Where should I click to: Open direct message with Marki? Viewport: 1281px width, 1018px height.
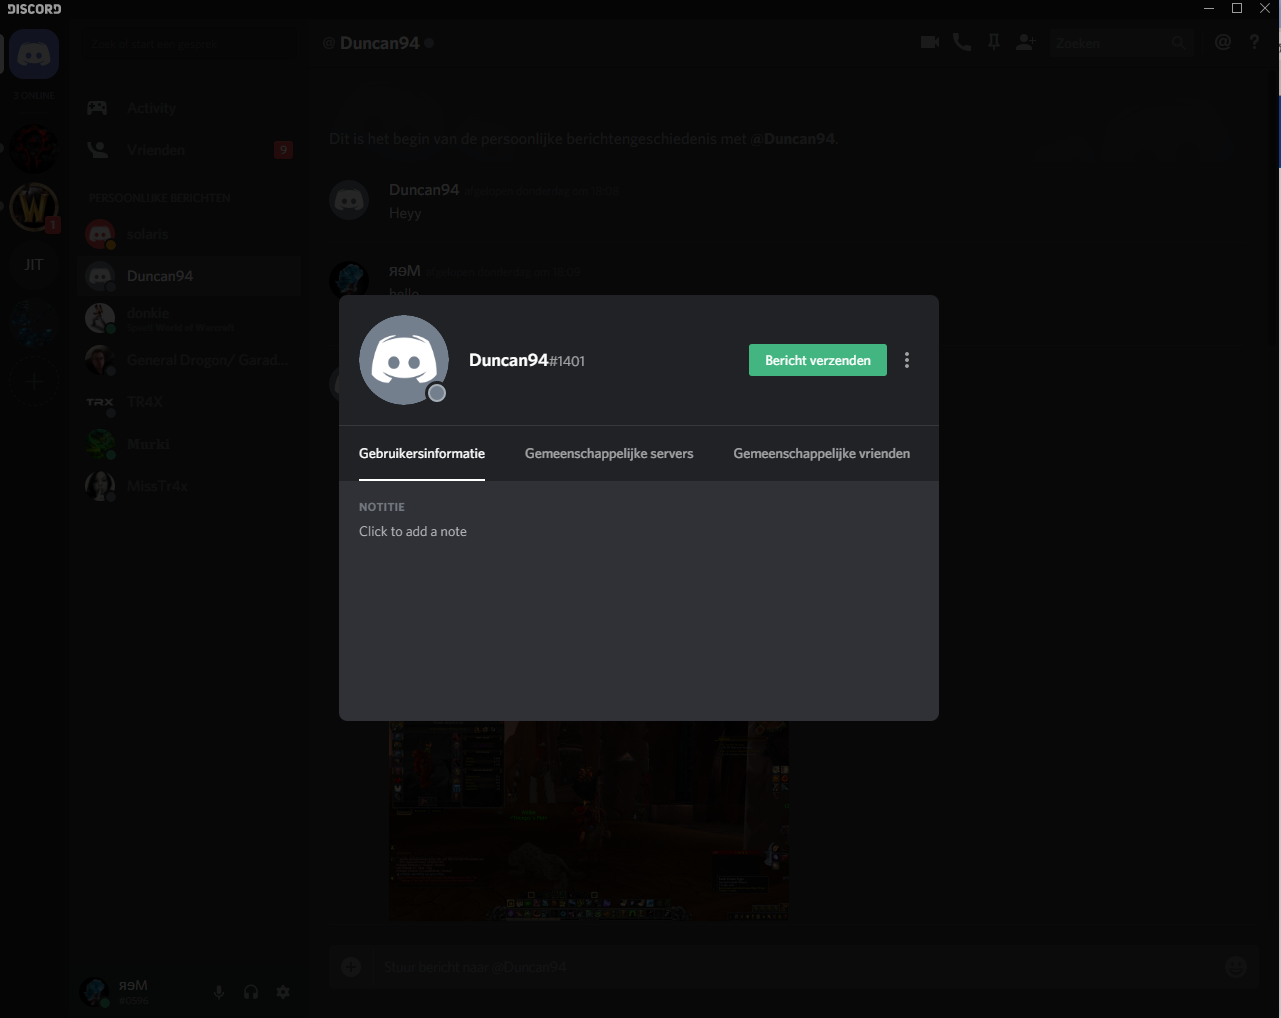coord(189,444)
